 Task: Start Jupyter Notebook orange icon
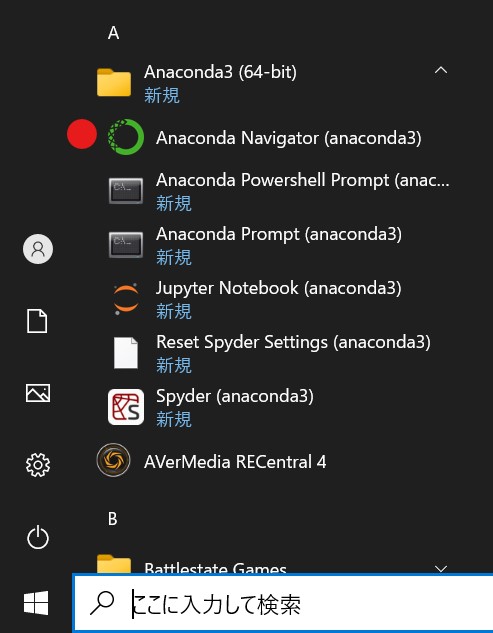pyautogui.click(x=126, y=299)
